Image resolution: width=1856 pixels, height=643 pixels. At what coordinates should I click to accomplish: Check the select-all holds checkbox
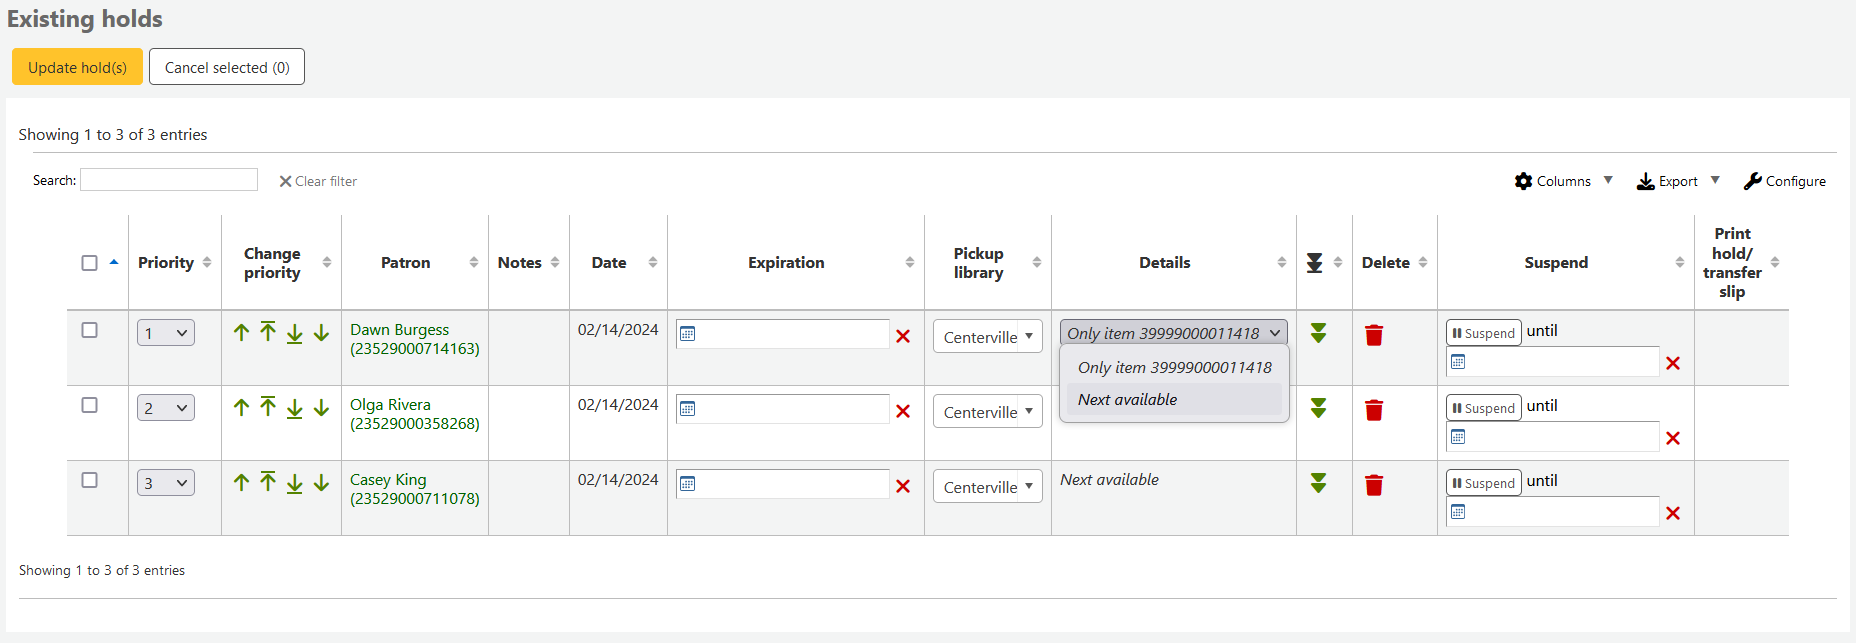tap(89, 263)
